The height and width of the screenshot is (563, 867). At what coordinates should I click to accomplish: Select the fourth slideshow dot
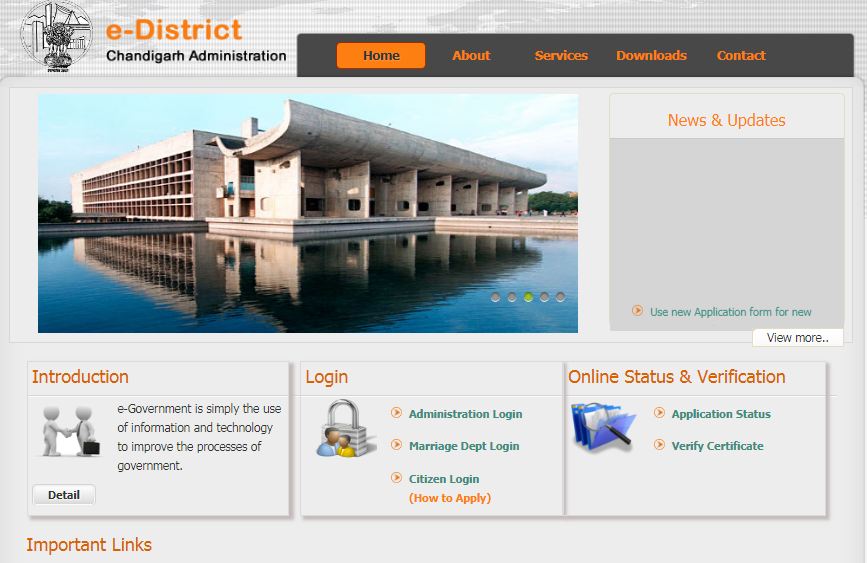click(x=545, y=297)
